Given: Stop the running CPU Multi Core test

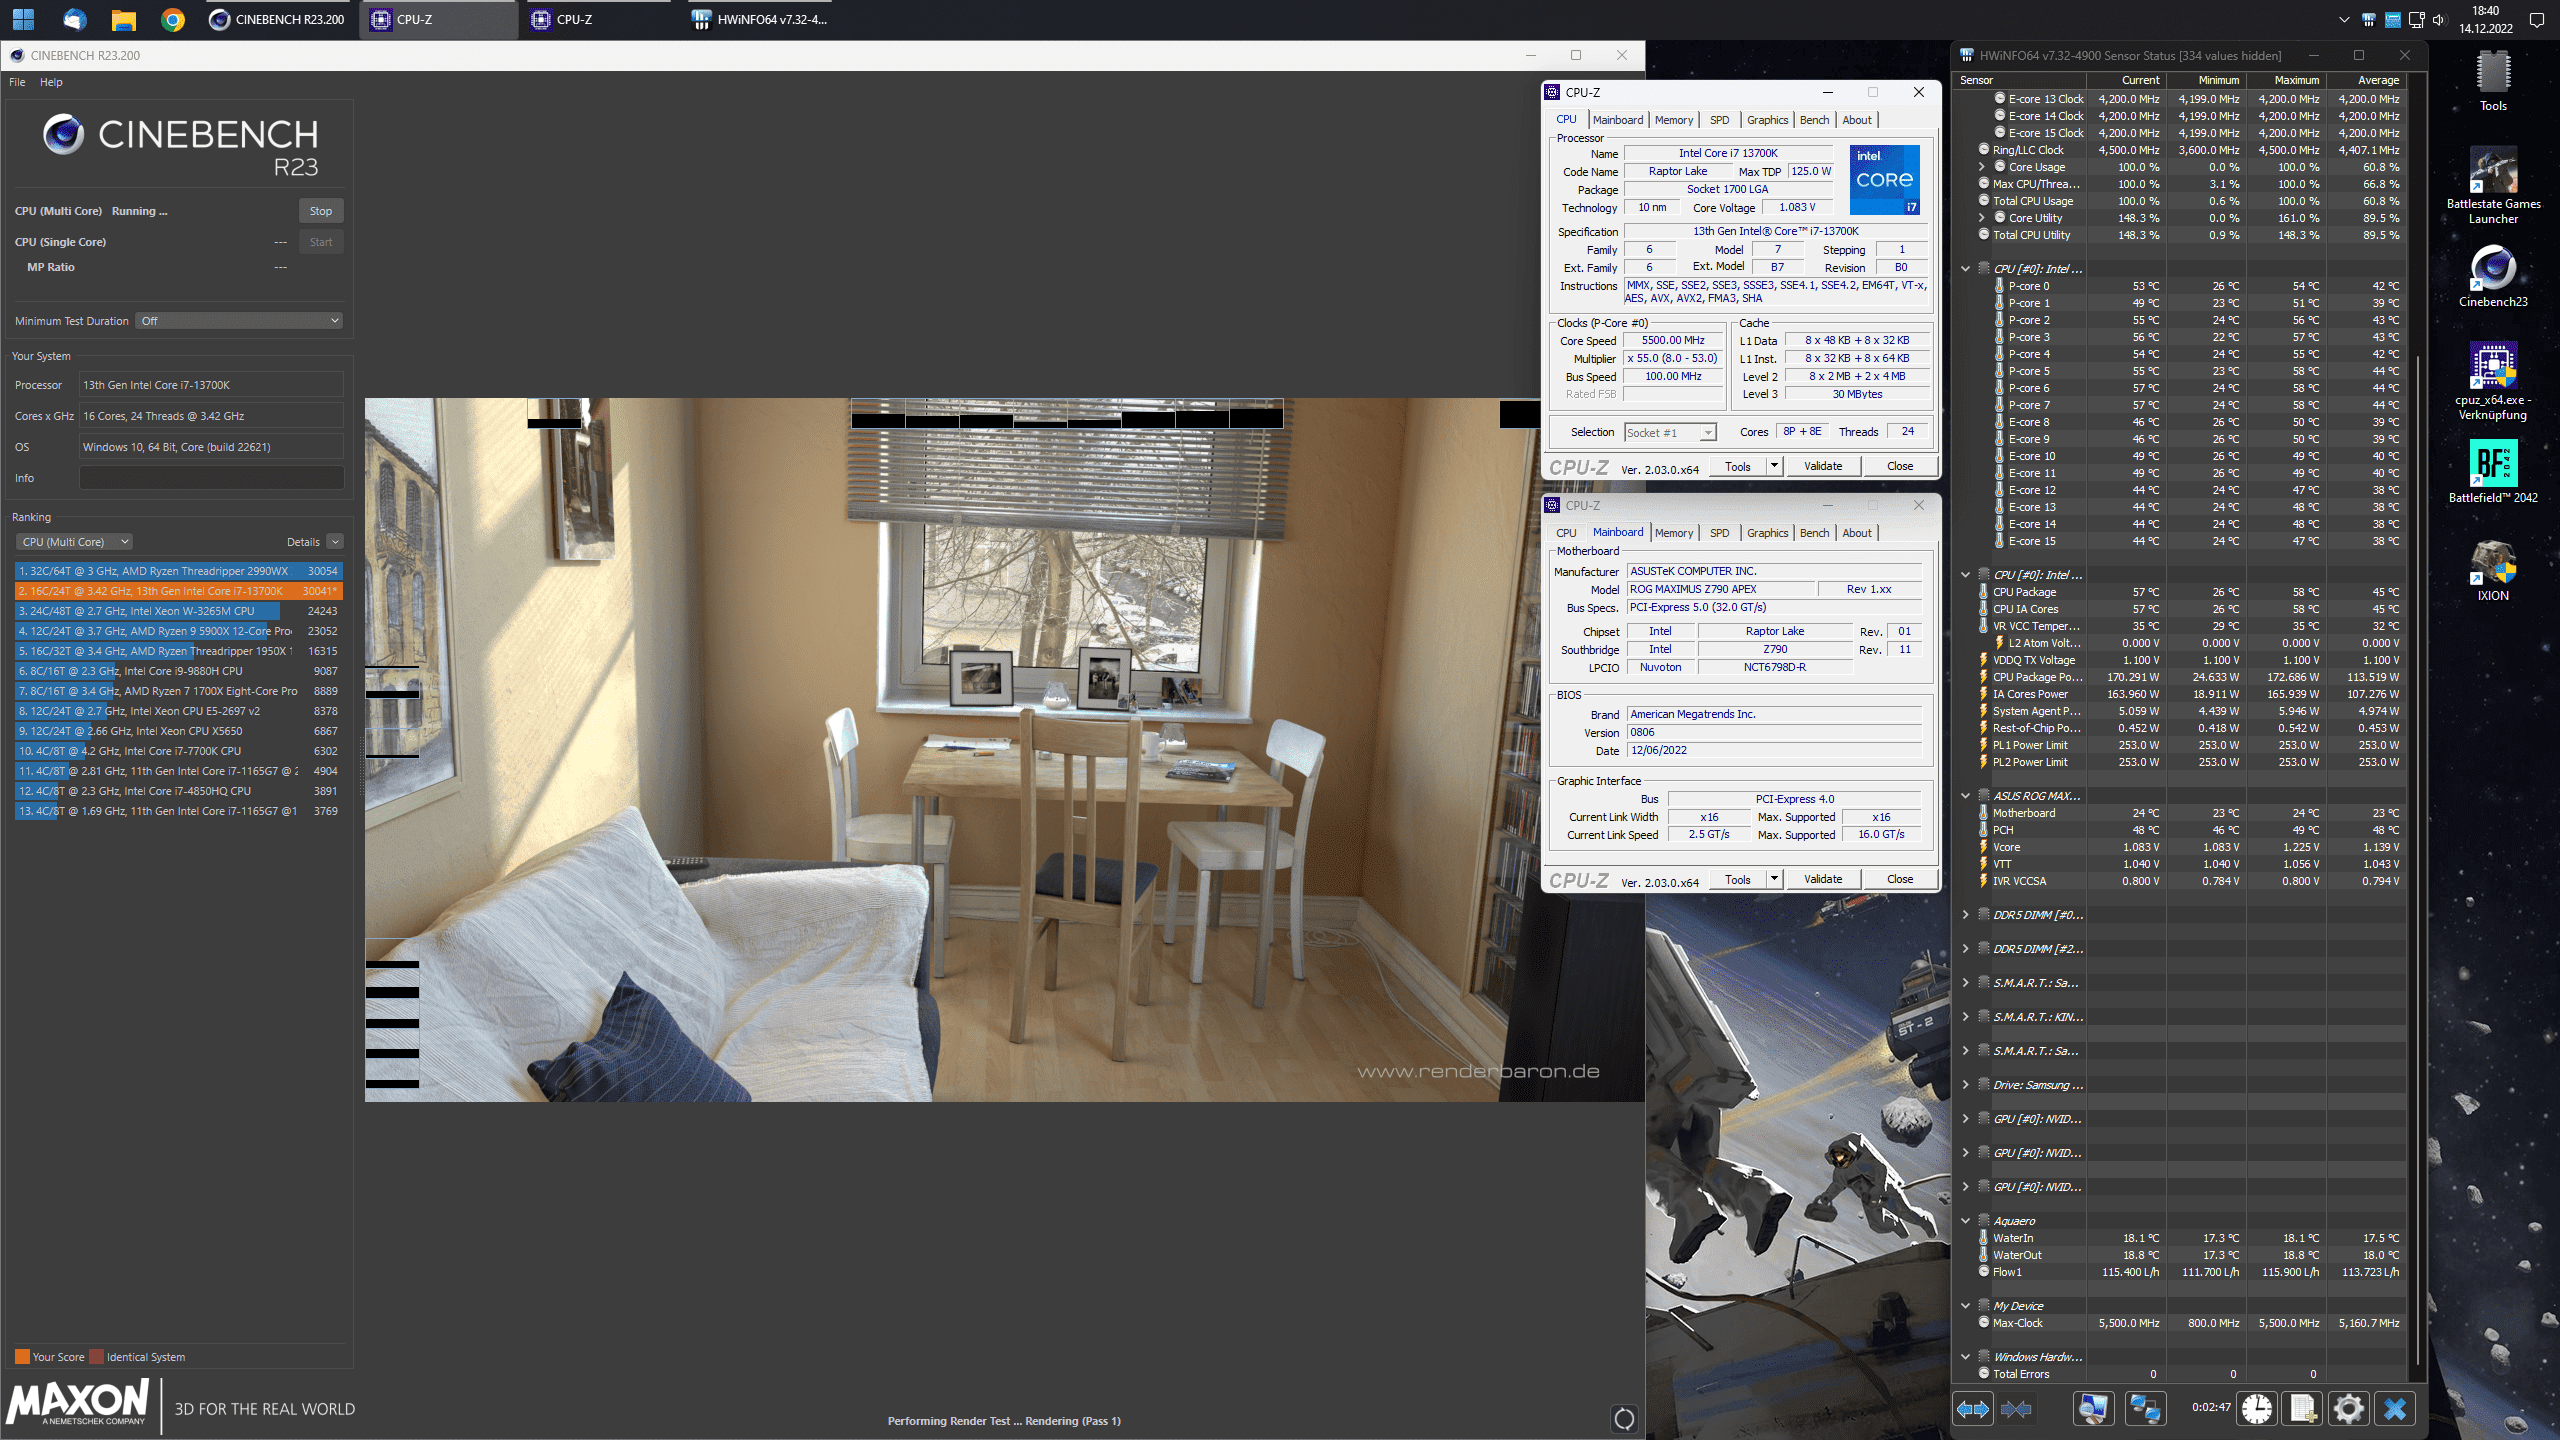Looking at the screenshot, I should pyautogui.click(x=321, y=211).
